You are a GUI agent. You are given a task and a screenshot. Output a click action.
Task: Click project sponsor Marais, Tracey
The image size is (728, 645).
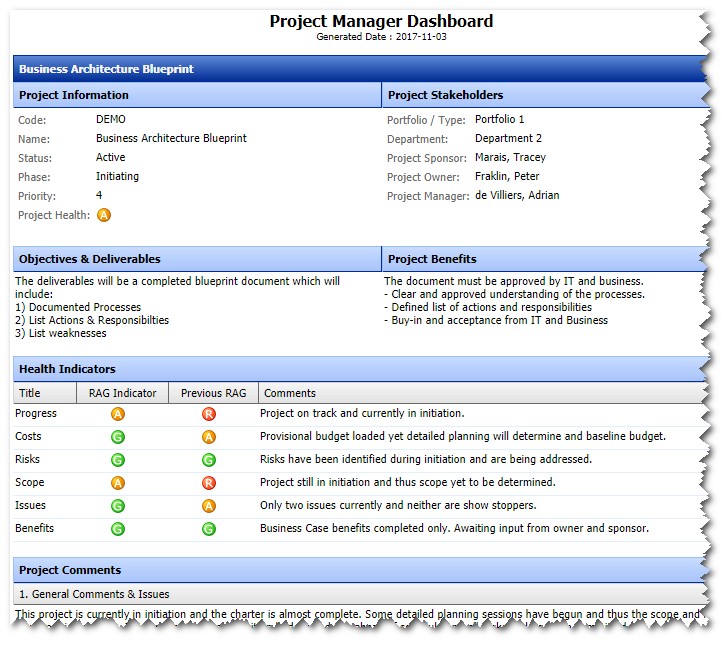click(x=510, y=157)
